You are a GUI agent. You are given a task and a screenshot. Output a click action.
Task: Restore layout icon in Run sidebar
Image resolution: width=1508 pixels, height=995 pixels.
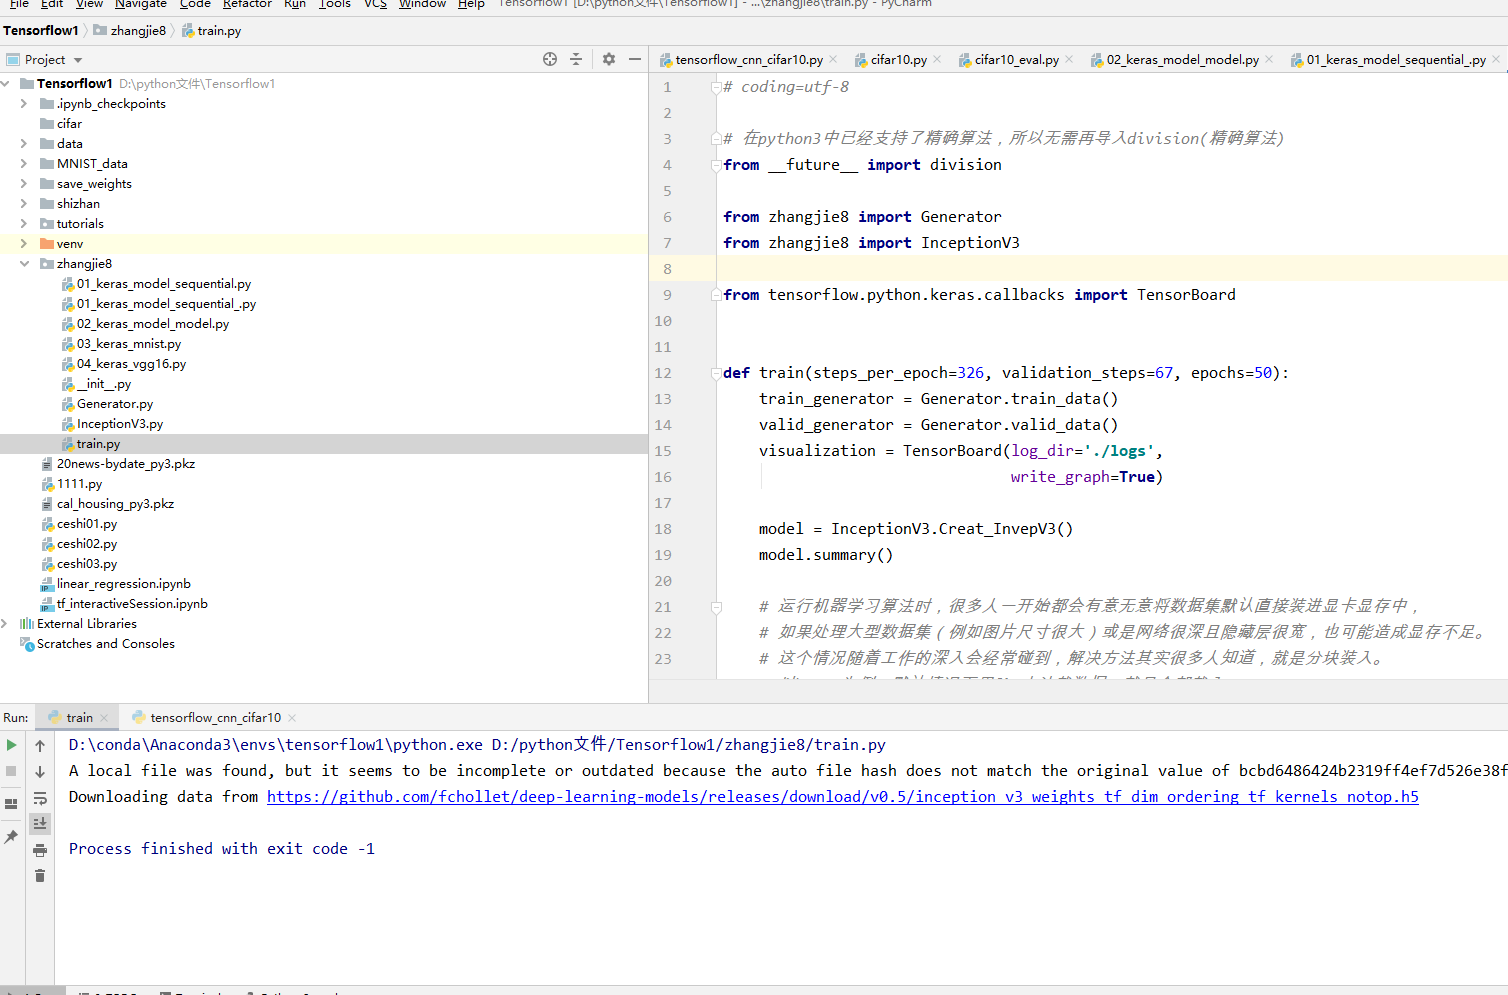coord(11,804)
